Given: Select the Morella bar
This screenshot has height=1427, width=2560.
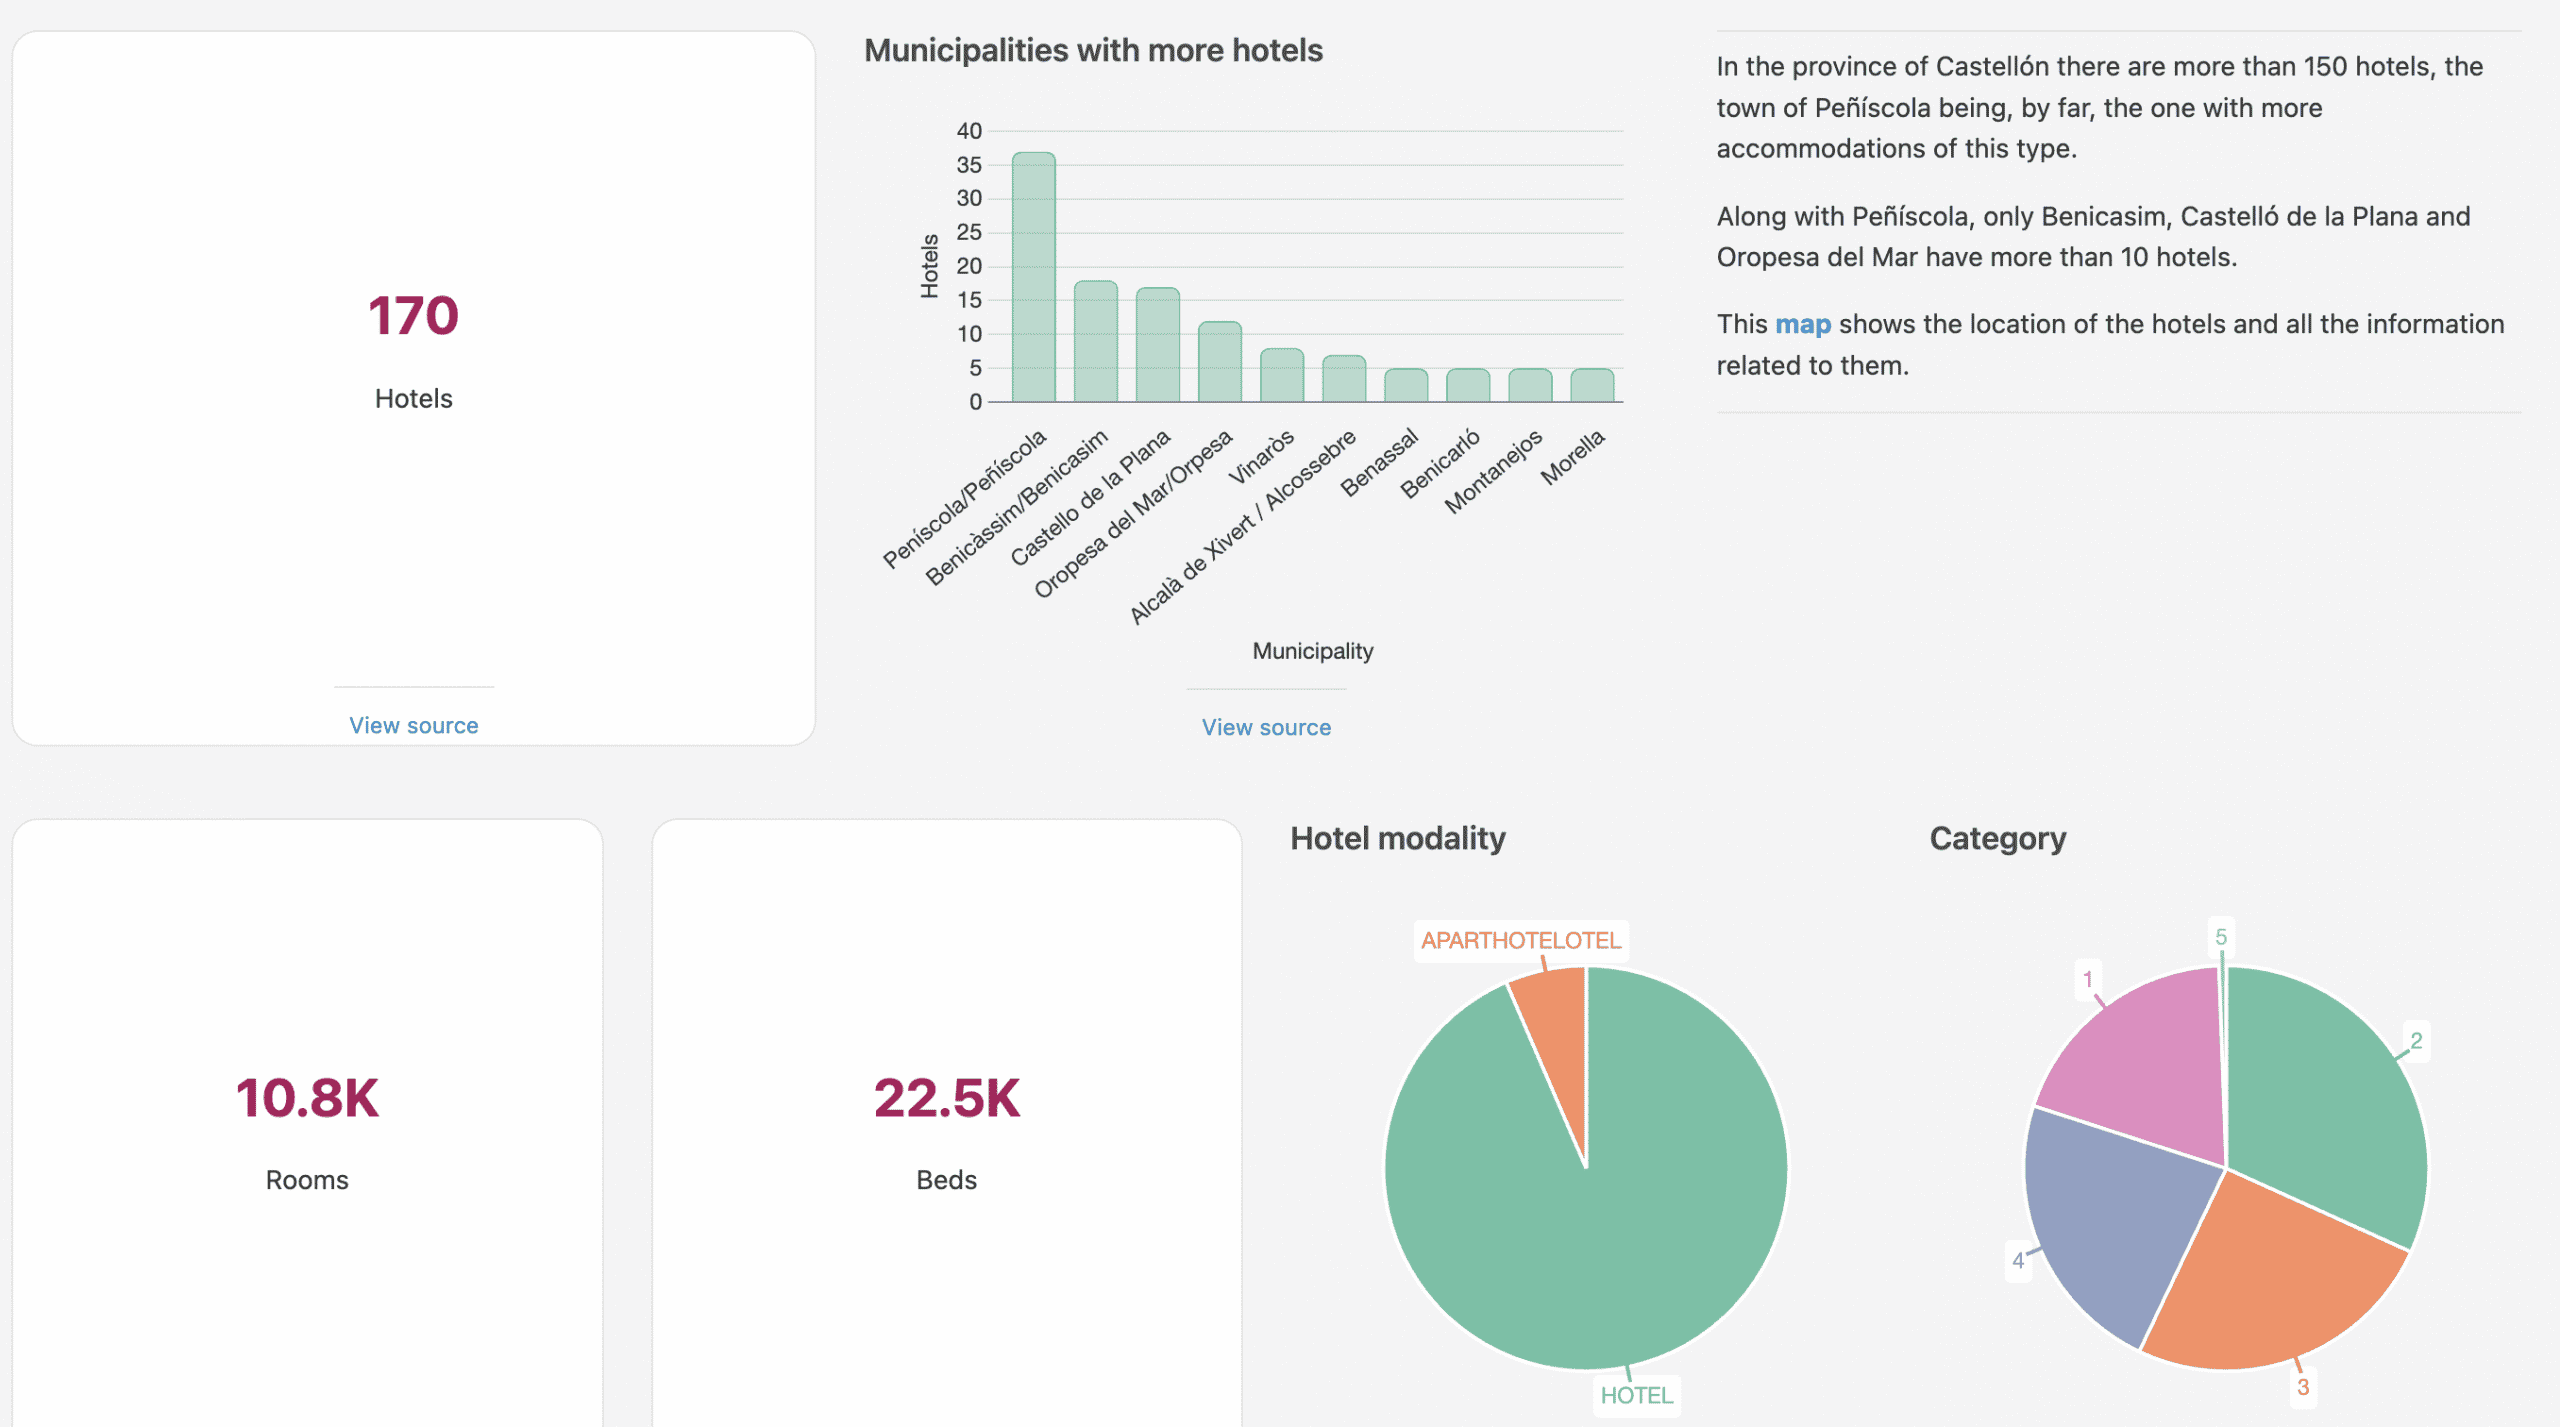Looking at the screenshot, I should pyautogui.click(x=1591, y=385).
